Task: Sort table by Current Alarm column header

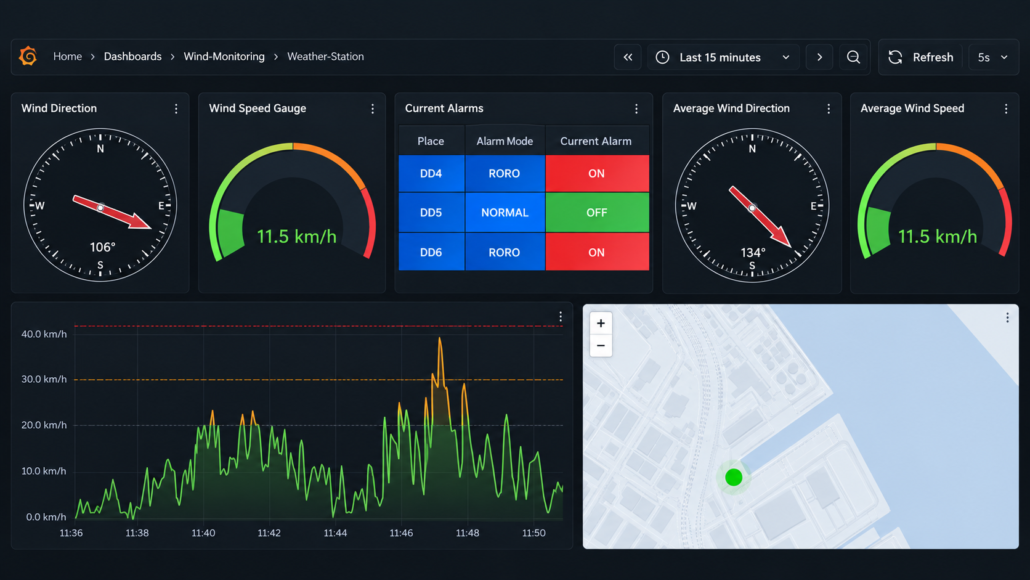Action: click(x=596, y=141)
